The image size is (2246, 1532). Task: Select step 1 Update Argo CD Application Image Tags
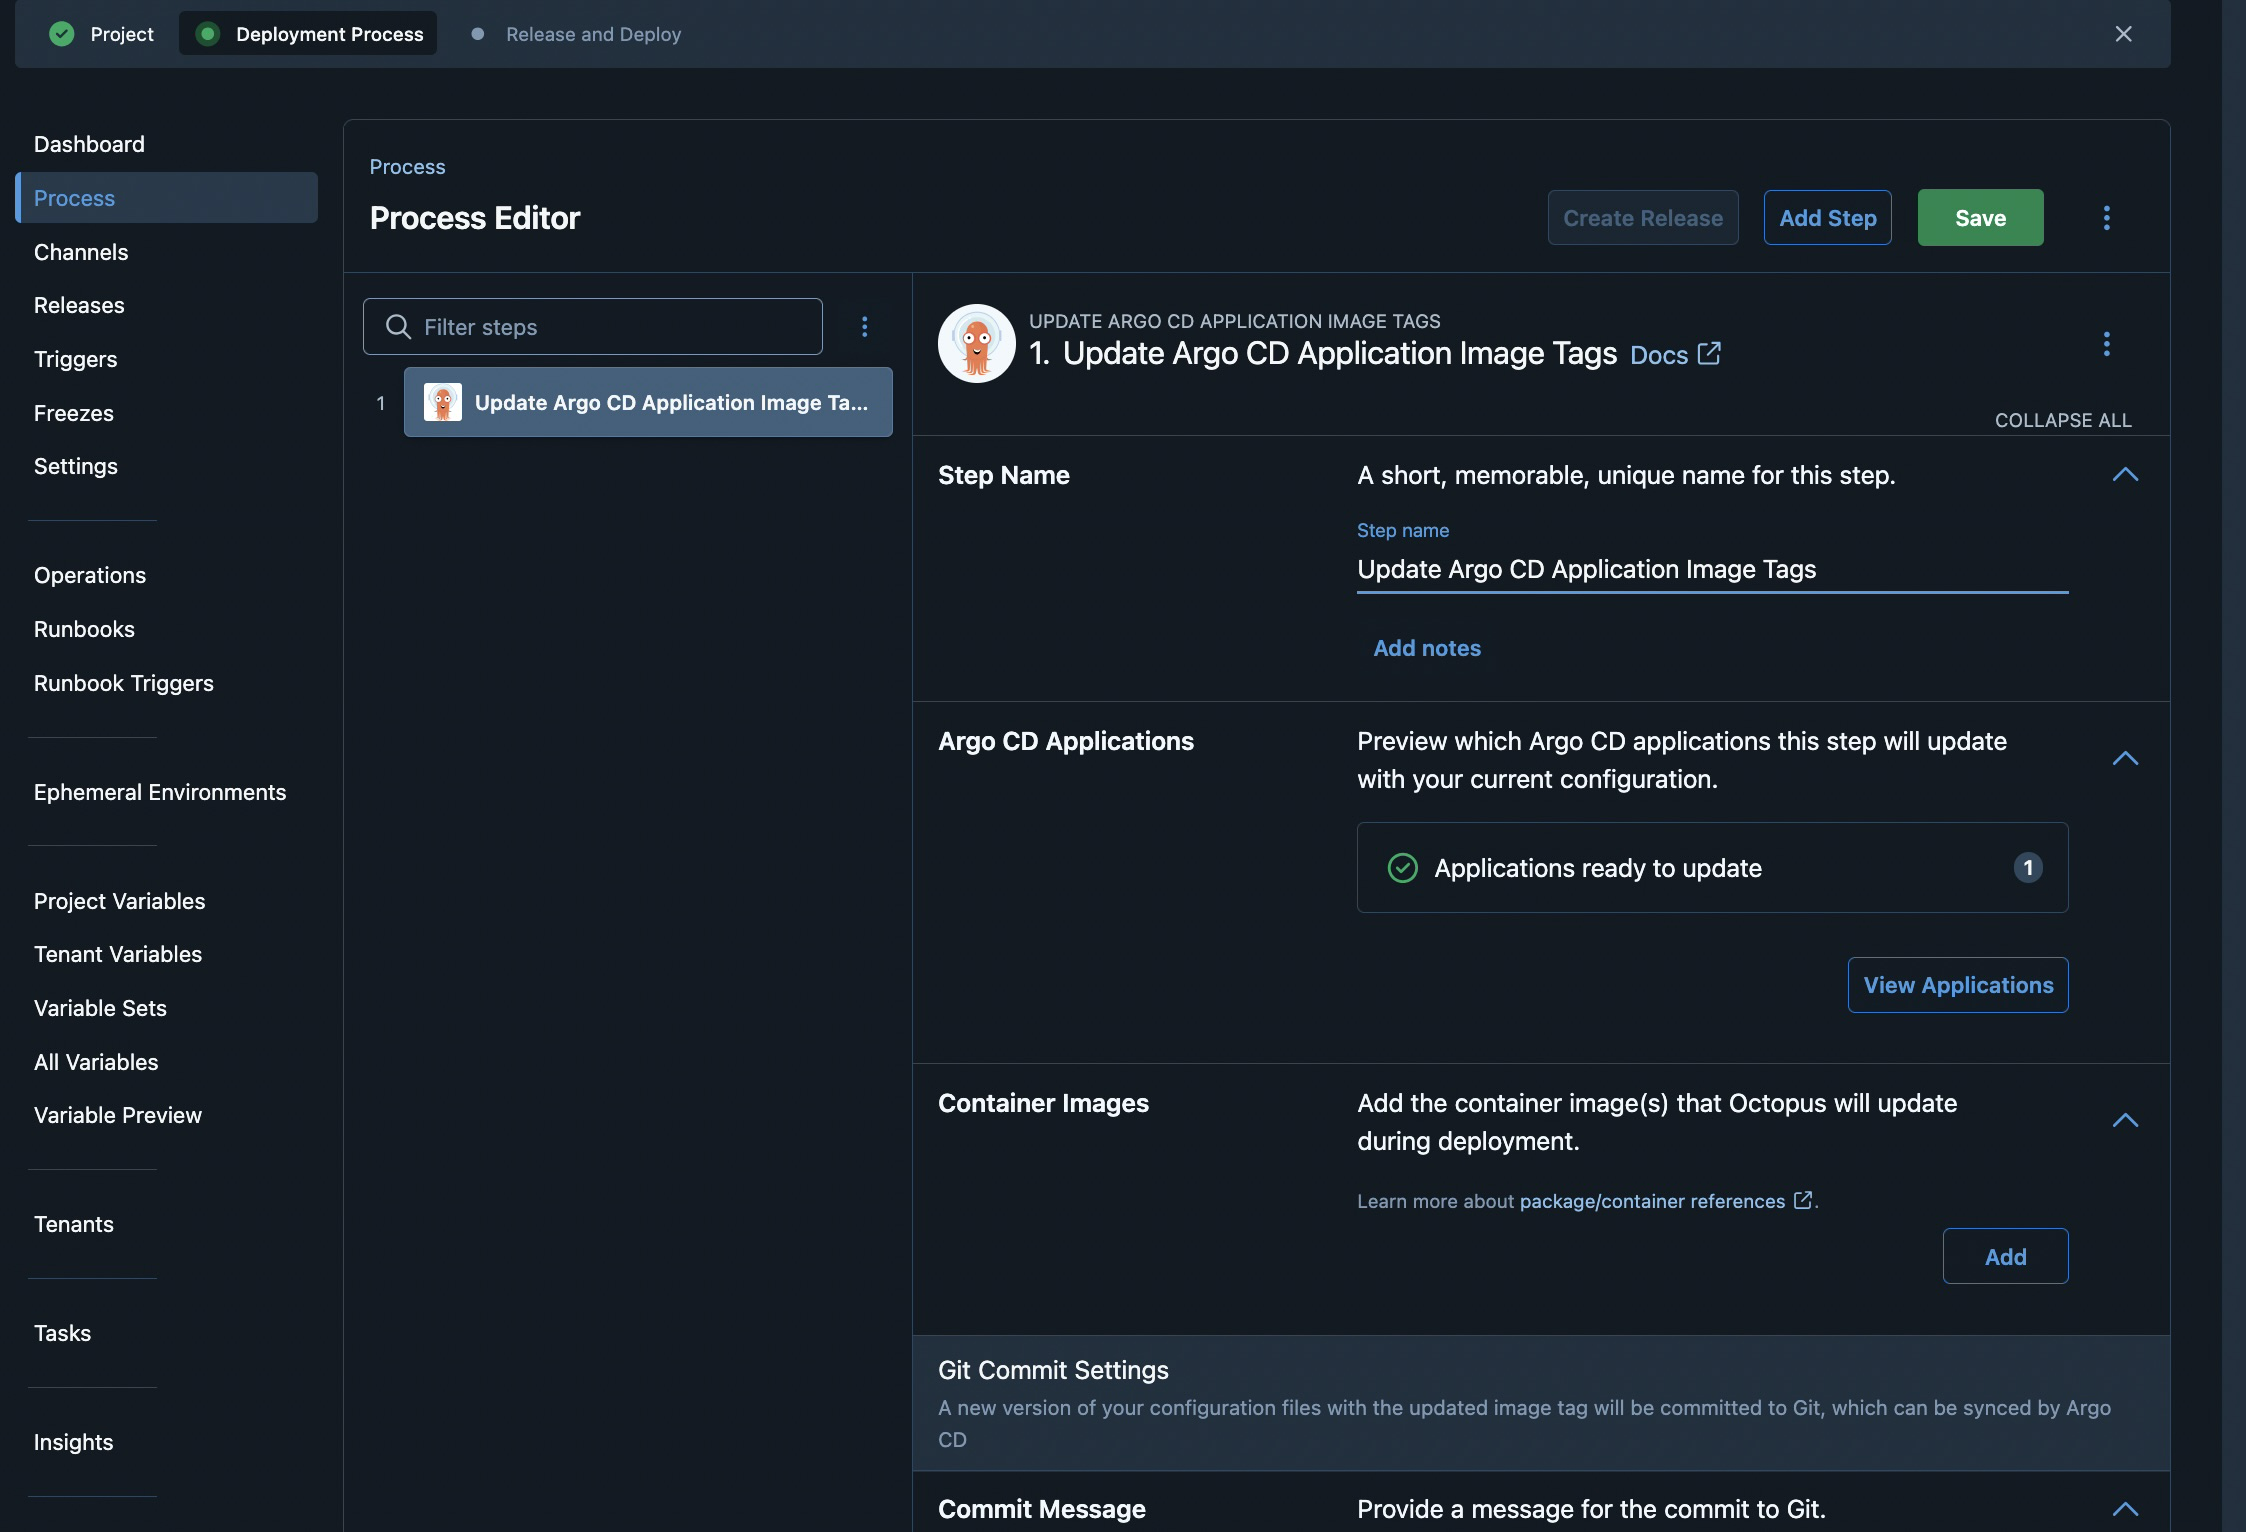648,402
